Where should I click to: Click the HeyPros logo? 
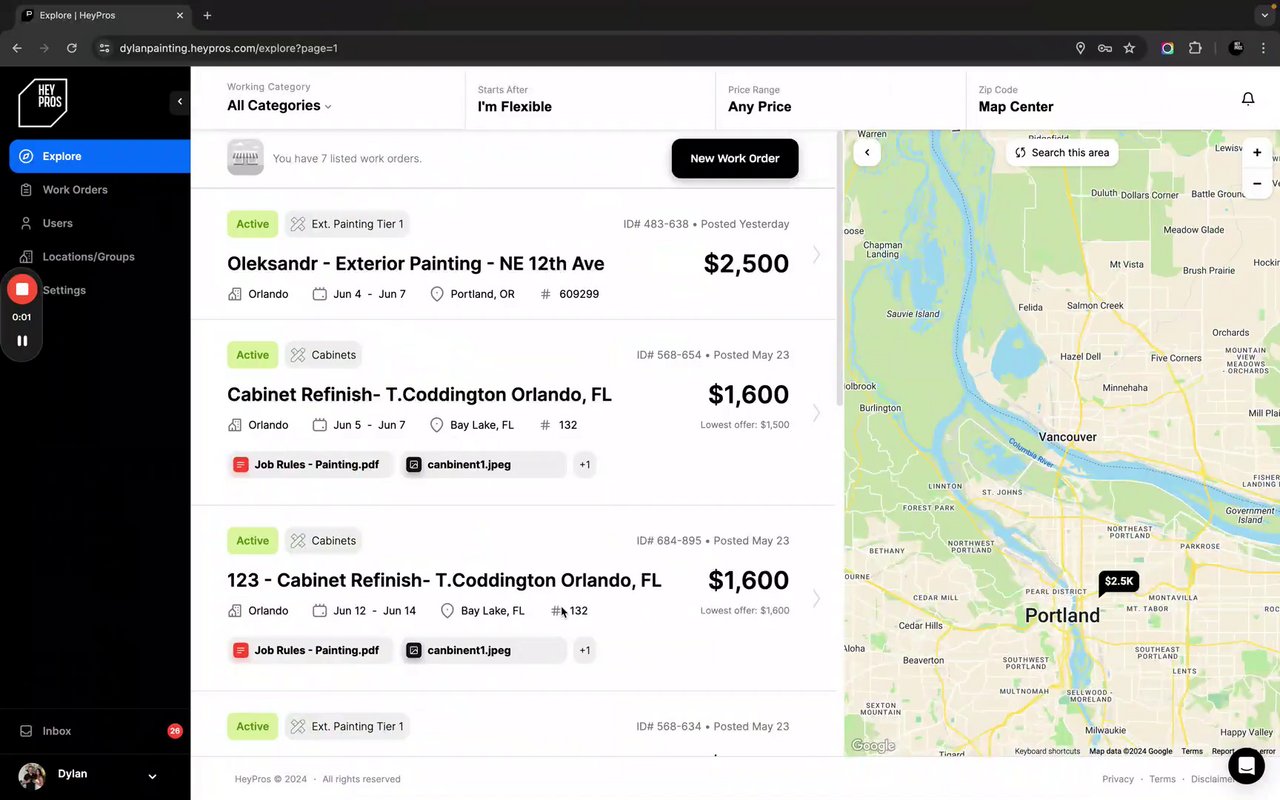pos(43,102)
